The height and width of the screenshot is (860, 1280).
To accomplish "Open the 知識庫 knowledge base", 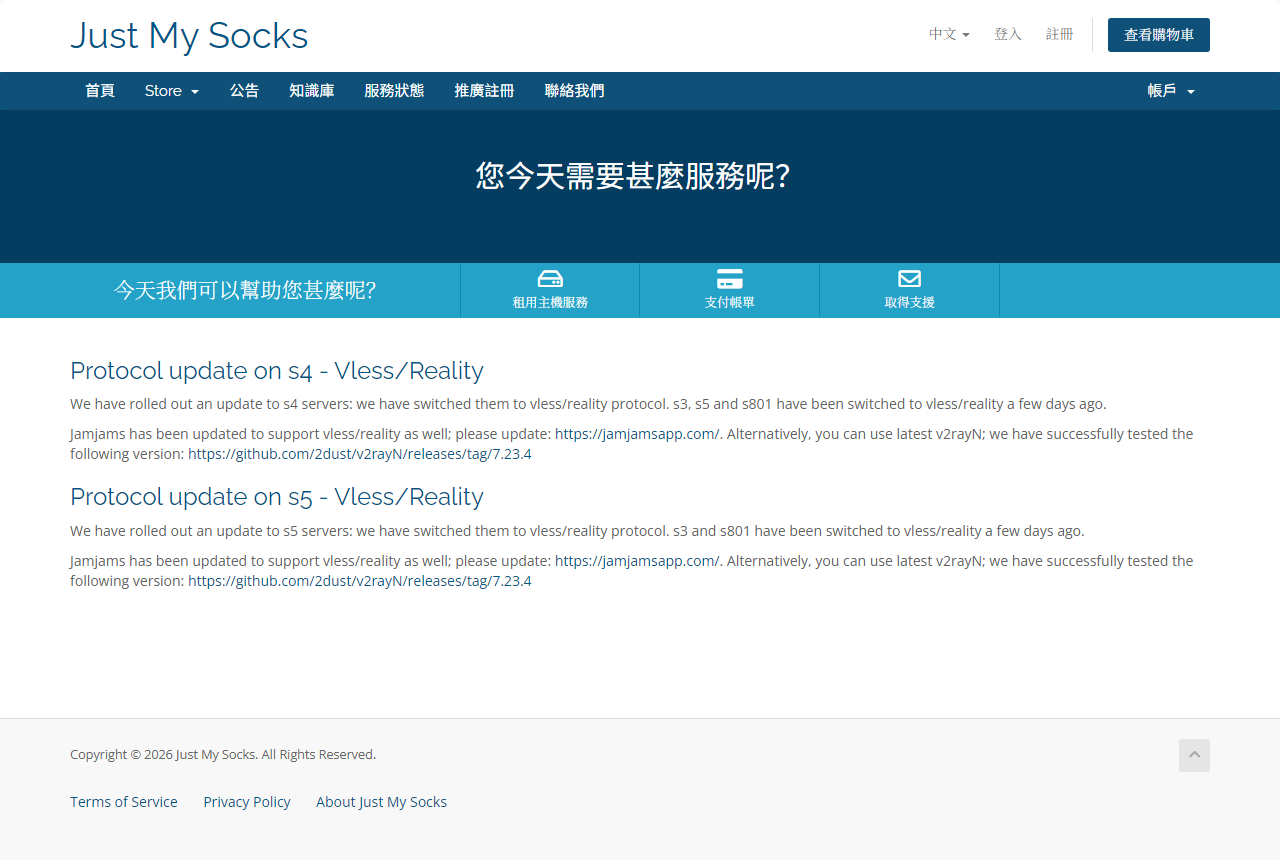I will click(312, 91).
